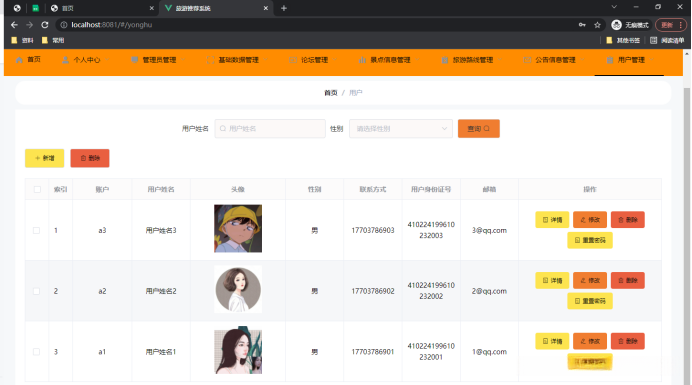Click the person icon next to 个人中心

65,60
